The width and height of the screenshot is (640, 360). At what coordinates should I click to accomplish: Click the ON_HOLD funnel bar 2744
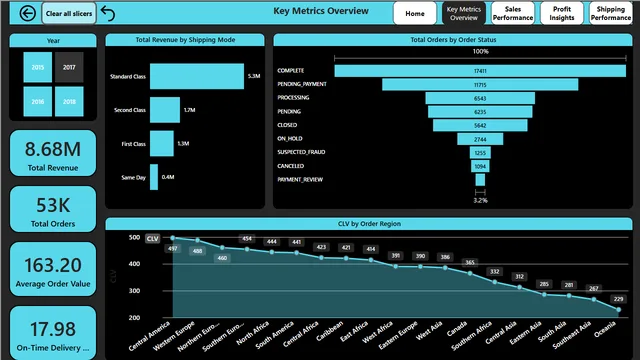click(x=480, y=139)
